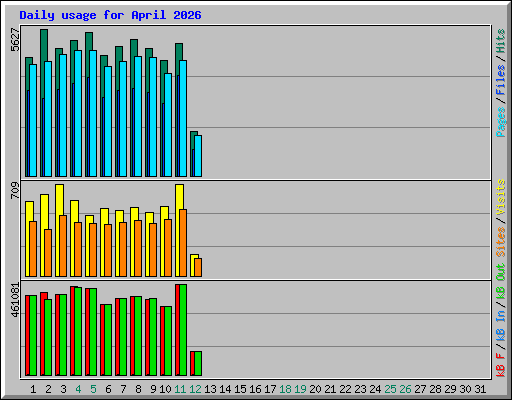Click the orange Sites bar for day 12
Image resolution: width=512 pixels, height=400 pixels.
coord(198,267)
